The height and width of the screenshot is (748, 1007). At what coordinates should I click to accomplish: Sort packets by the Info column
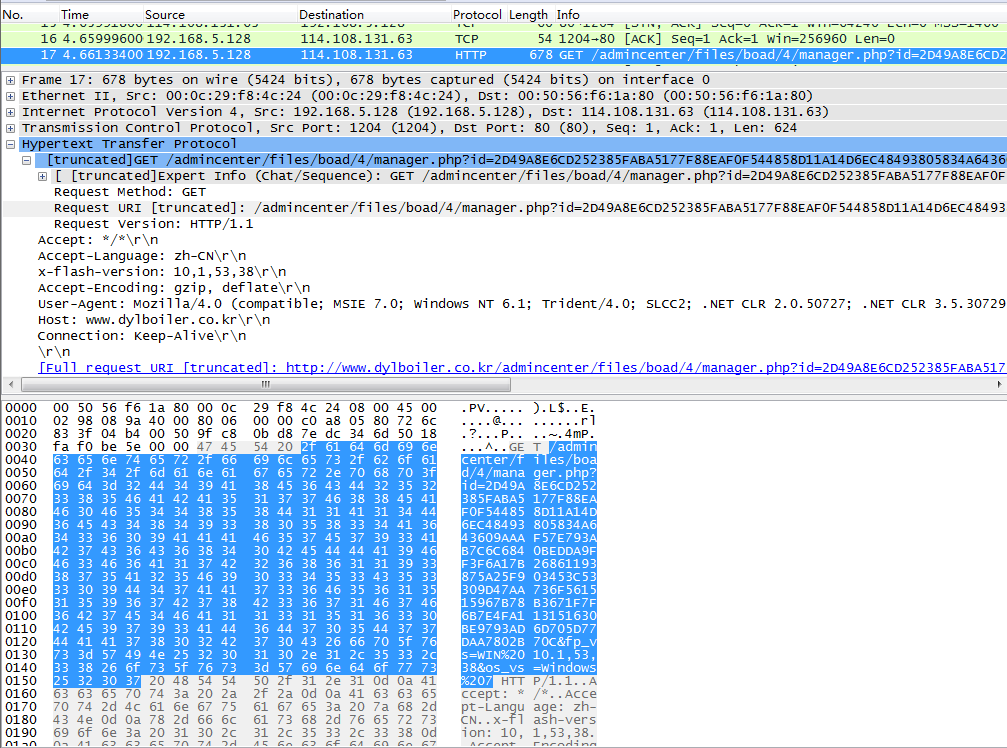pos(568,15)
